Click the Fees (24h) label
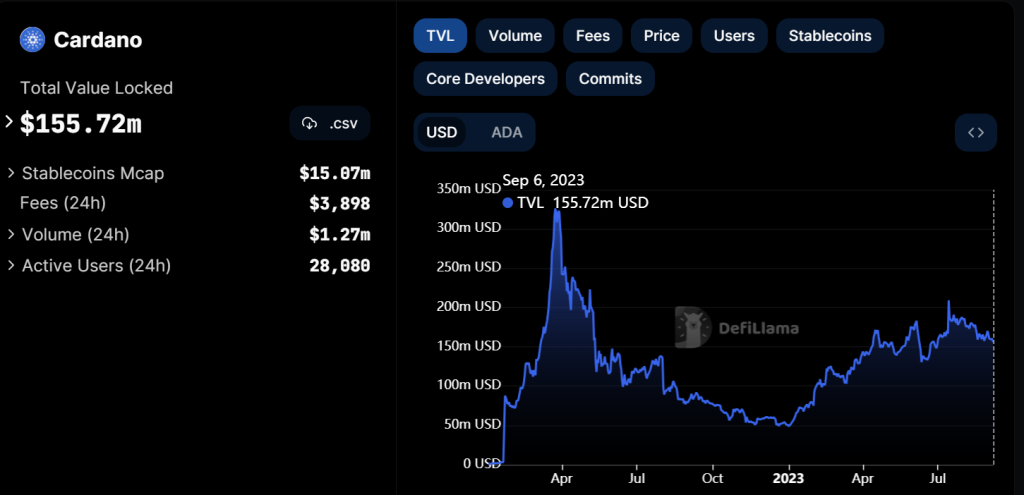The width and height of the screenshot is (1024, 495). (63, 203)
